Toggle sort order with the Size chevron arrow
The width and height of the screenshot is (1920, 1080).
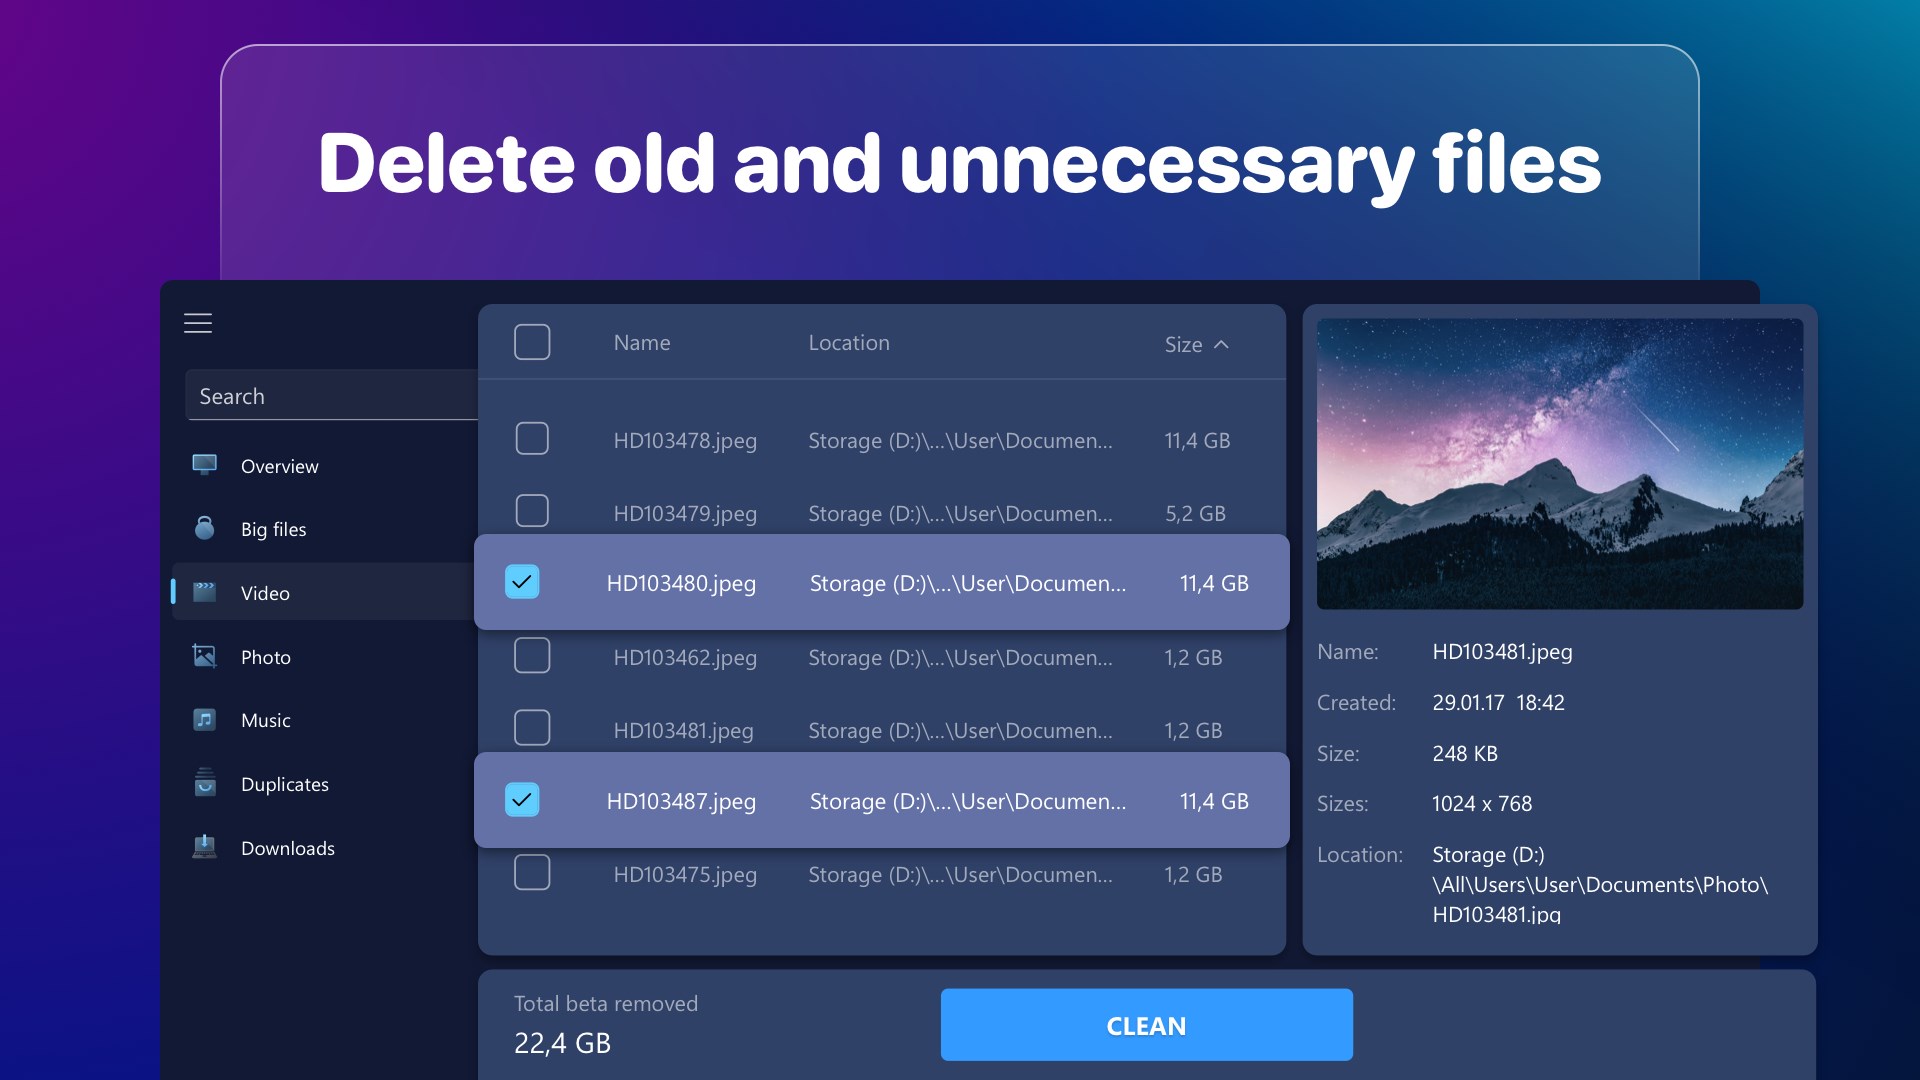(1221, 344)
